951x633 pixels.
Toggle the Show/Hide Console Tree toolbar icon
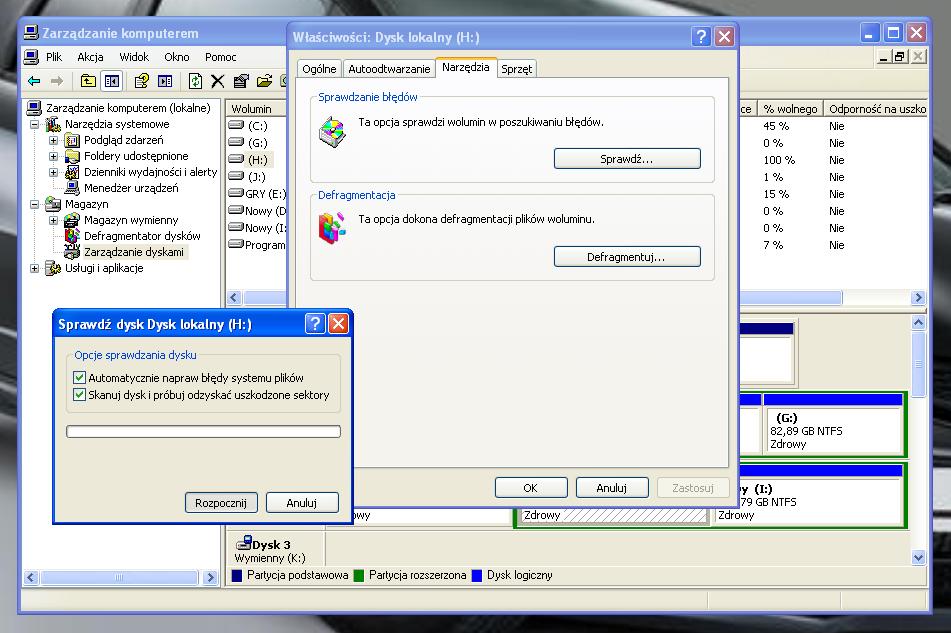pos(112,81)
